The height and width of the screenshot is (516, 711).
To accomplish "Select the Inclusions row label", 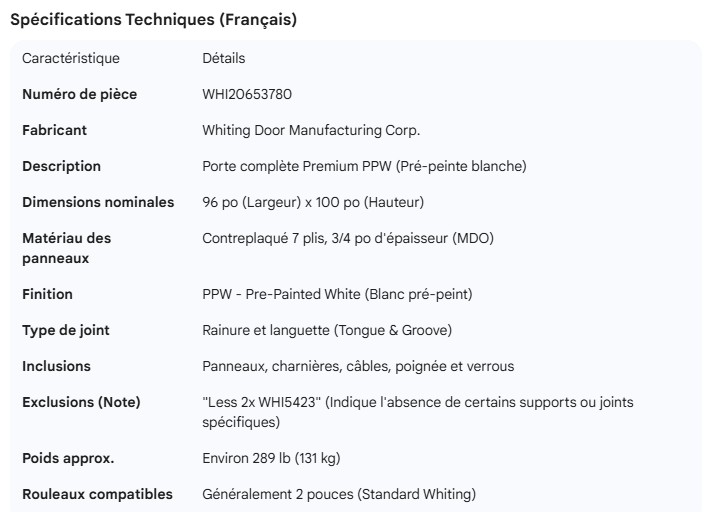I will [57, 366].
